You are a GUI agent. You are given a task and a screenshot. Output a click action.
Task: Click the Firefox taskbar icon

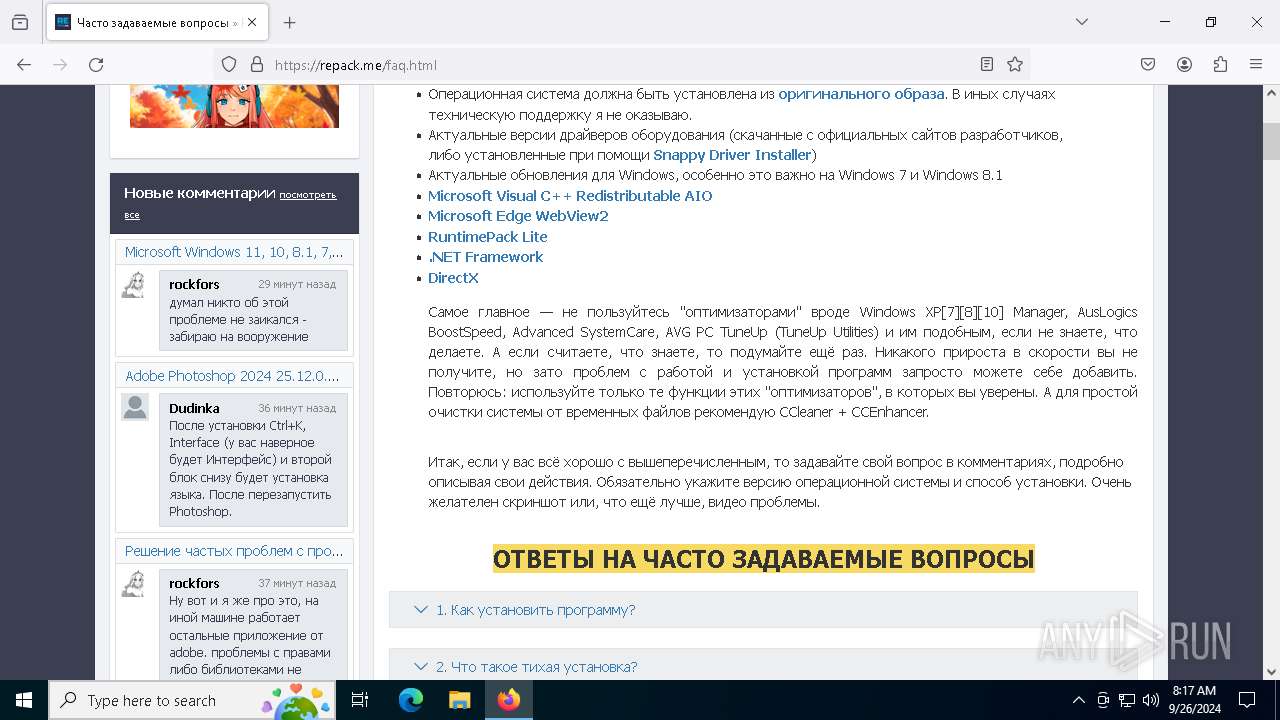pos(509,700)
